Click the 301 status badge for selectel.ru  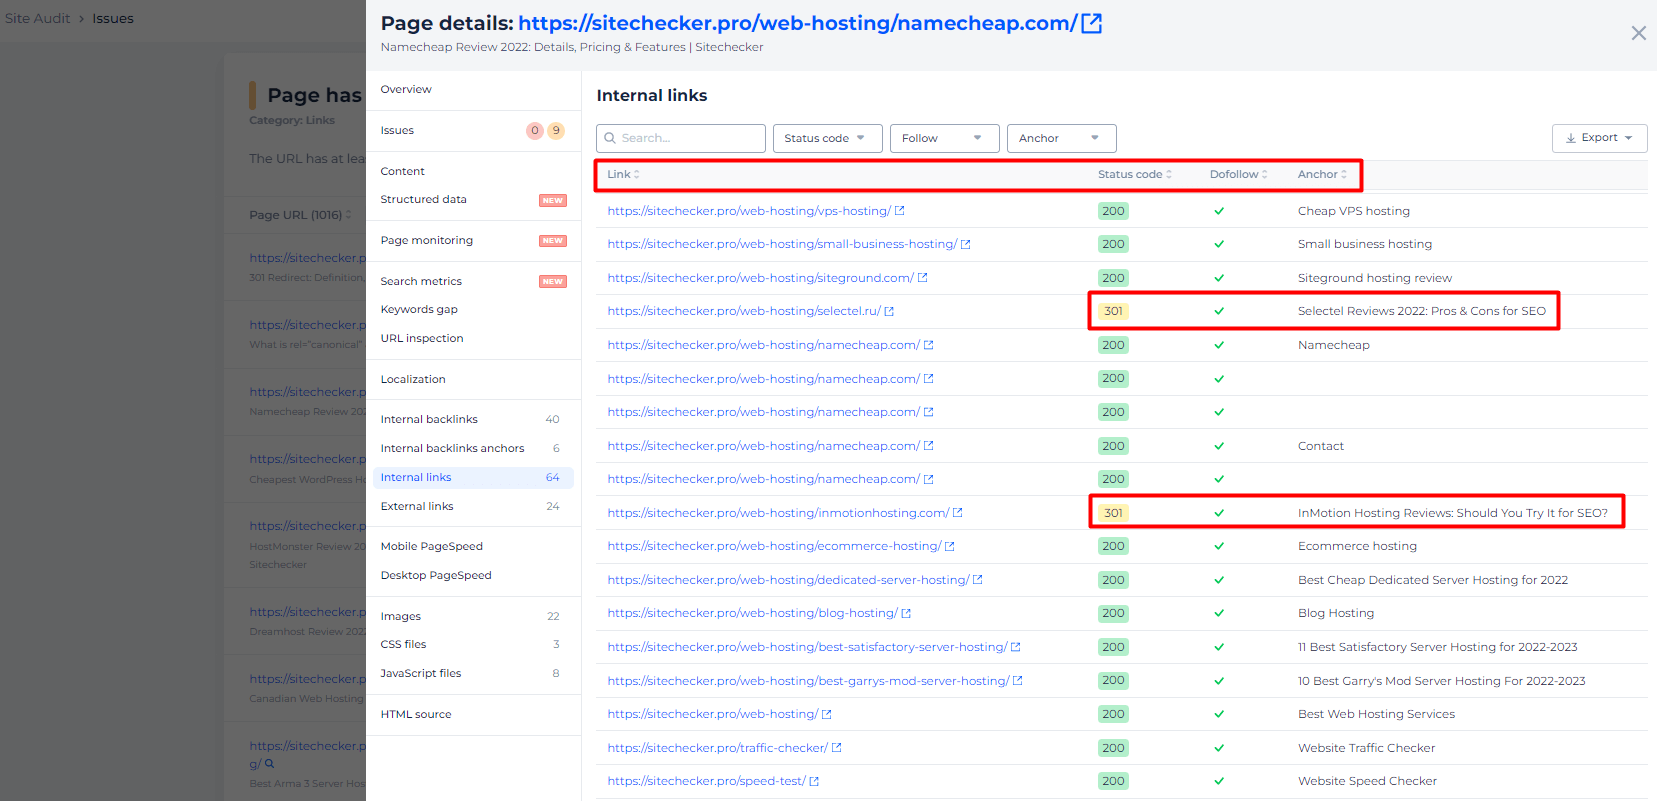(1113, 311)
